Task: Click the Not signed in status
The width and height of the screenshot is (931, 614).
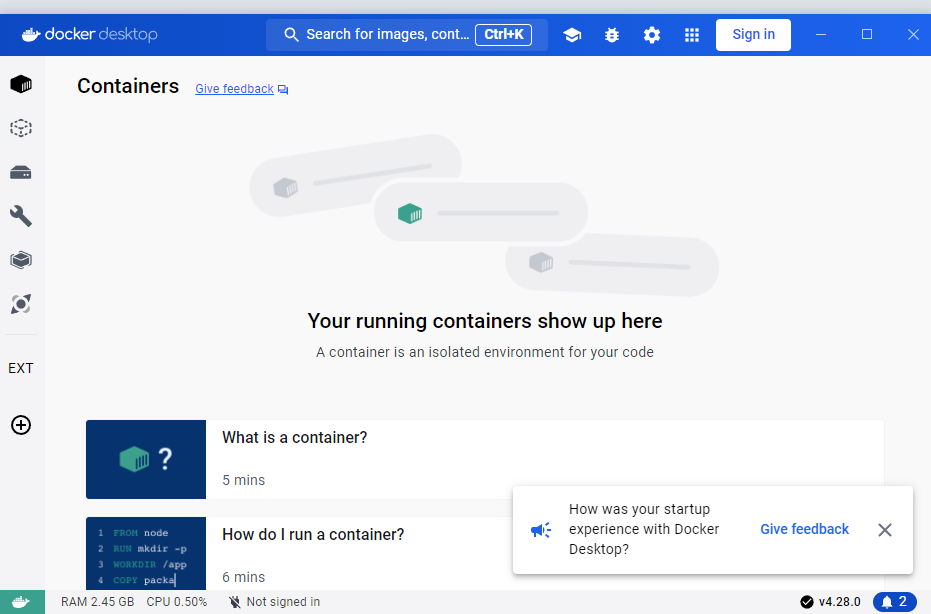Action: coord(274,602)
